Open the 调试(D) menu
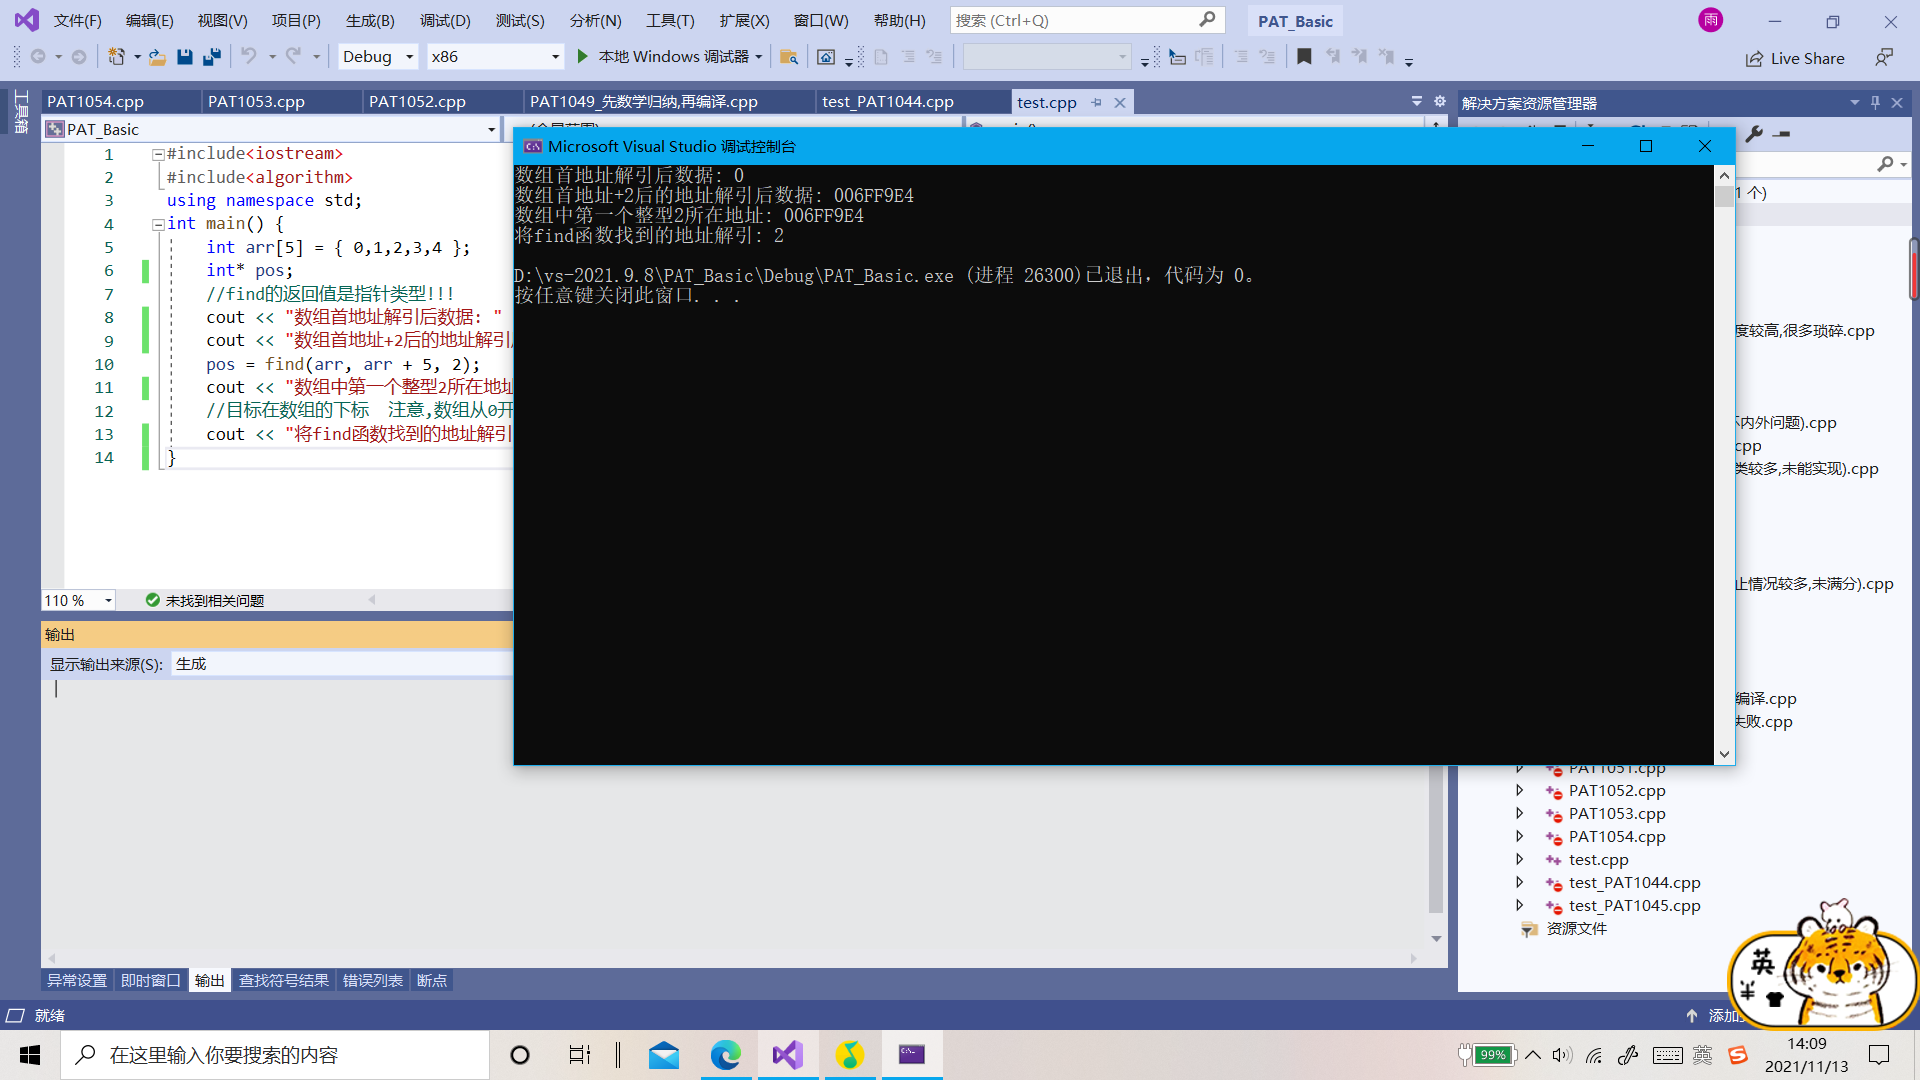Screen dimensions: 1920x1080 (445, 20)
